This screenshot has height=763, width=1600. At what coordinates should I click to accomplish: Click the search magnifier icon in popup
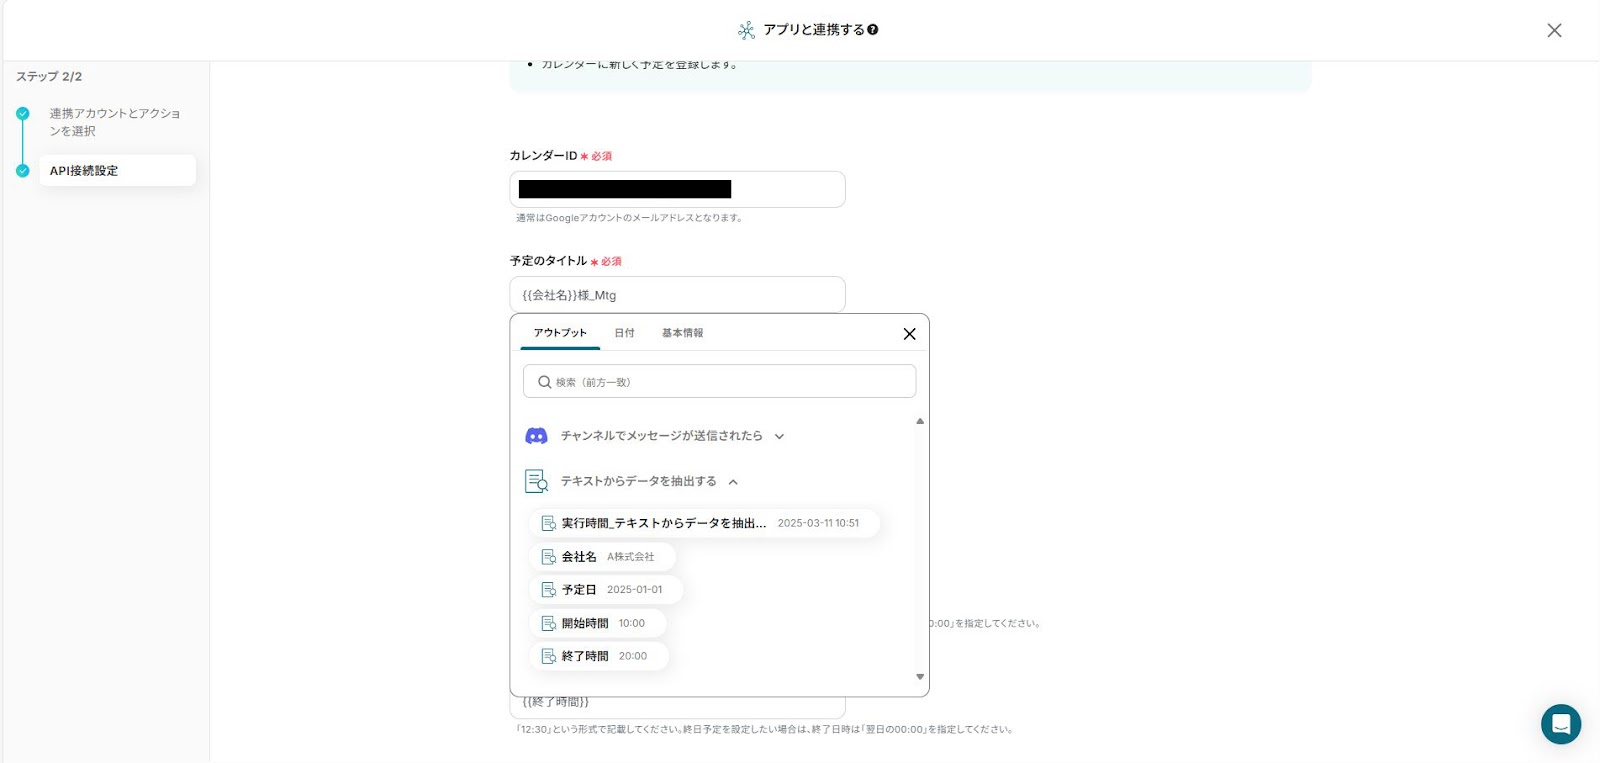click(544, 382)
